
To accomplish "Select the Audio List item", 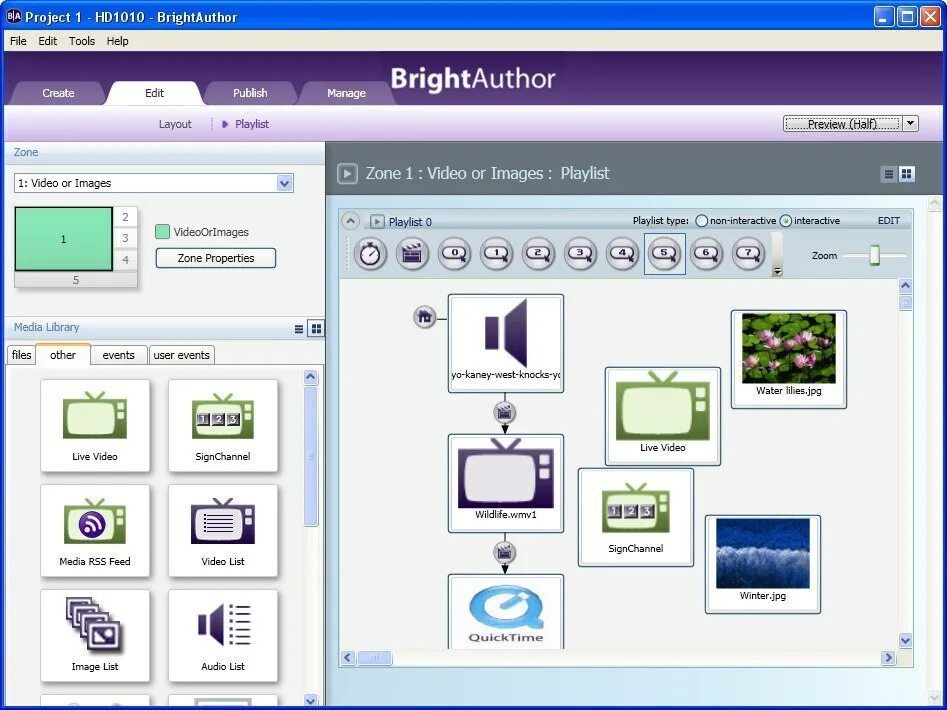I will point(223,636).
